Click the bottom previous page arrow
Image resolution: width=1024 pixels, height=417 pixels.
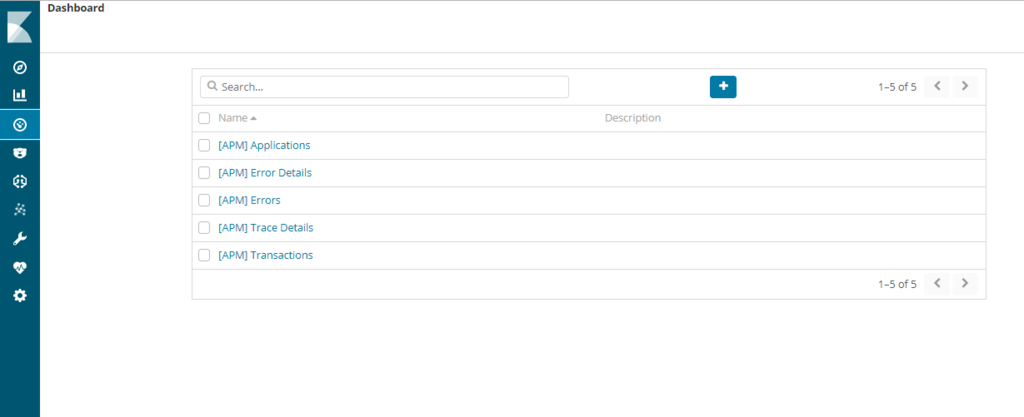coord(936,284)
